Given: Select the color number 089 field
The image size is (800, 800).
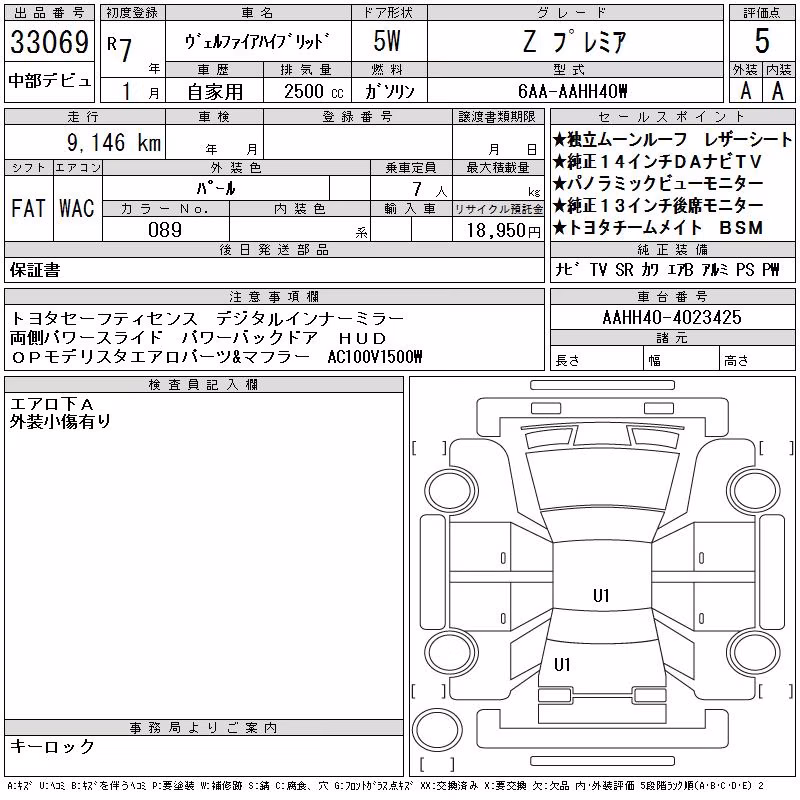Looking at the screenshot, I should 165,230.
